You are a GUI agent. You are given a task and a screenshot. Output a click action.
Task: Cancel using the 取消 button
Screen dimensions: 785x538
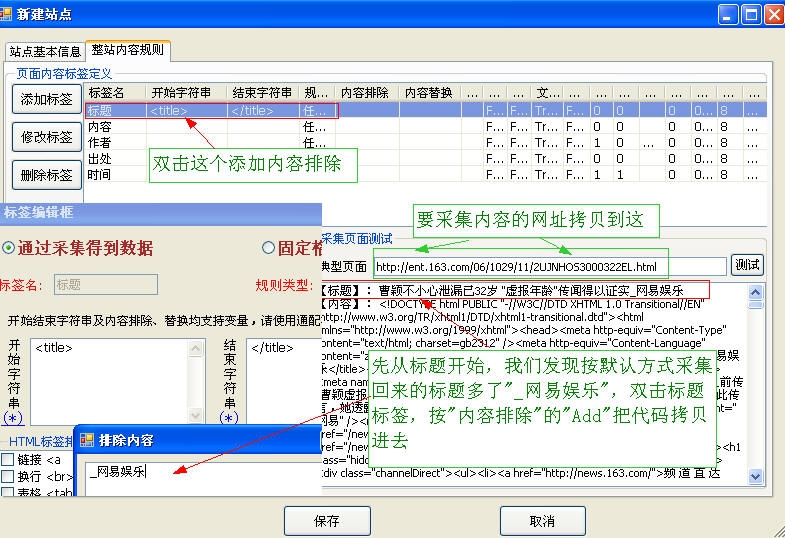542,521
